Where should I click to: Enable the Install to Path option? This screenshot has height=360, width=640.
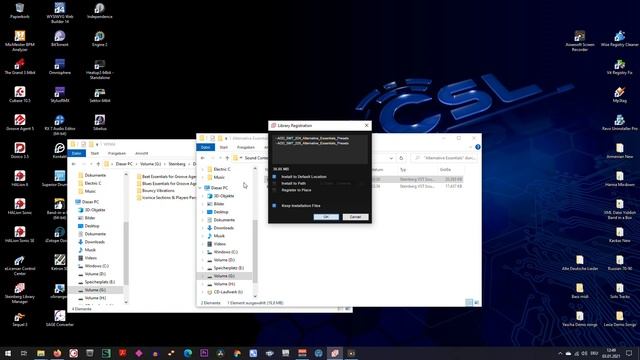click(274, 183)
